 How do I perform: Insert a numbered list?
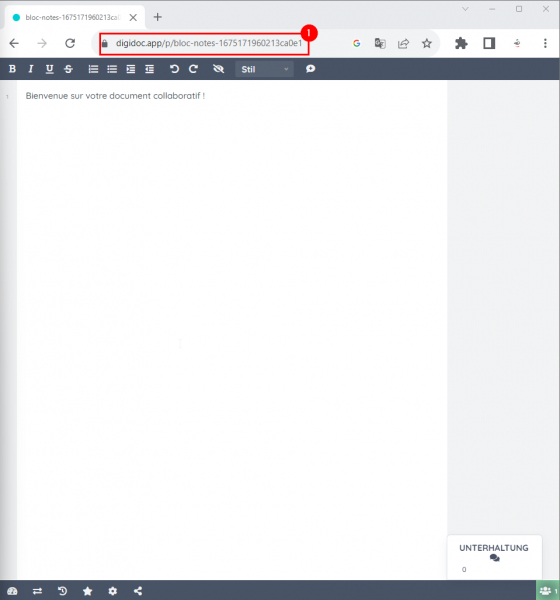[x=93, y=69]
